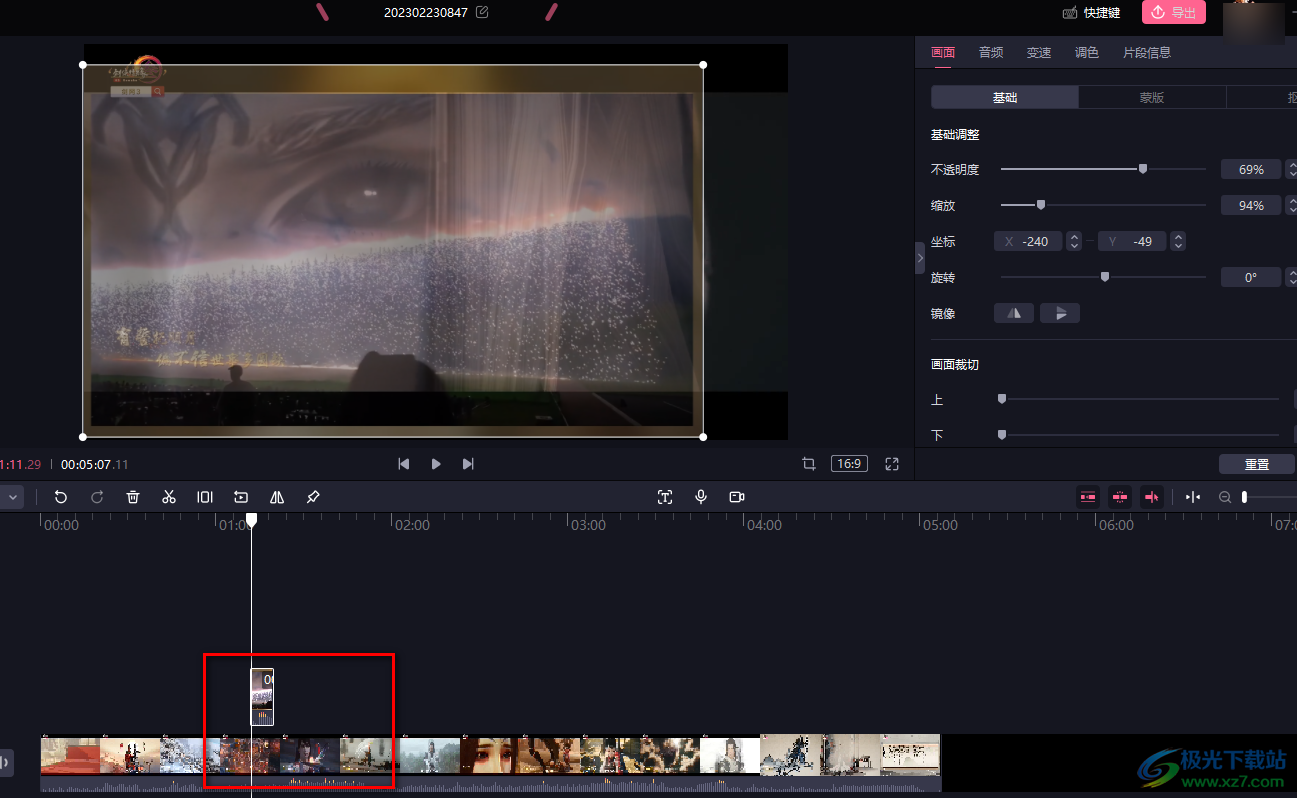Click the scale value stepper arrows
The image size is (1297, 798).
(x=1291, y=206)
